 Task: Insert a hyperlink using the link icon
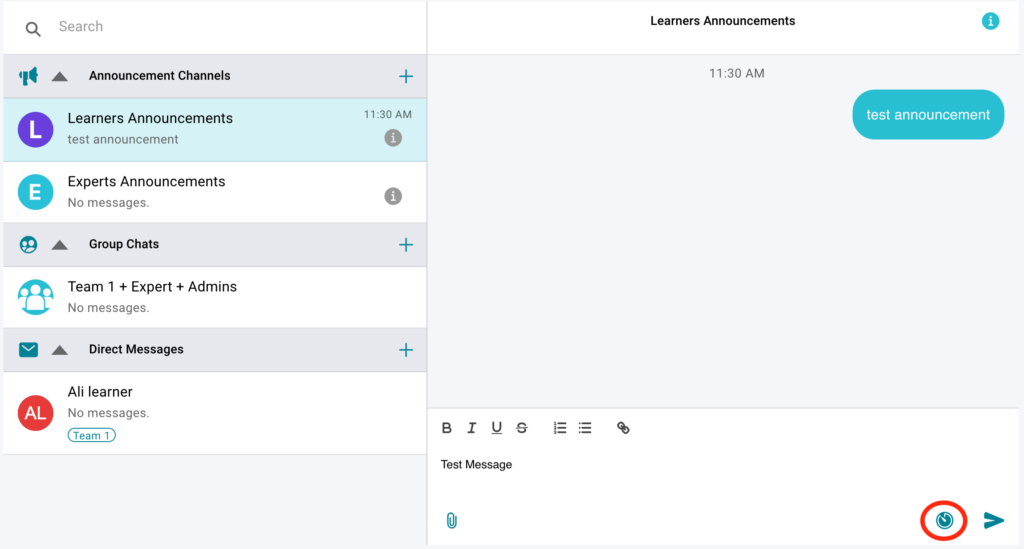coord(623,428)
